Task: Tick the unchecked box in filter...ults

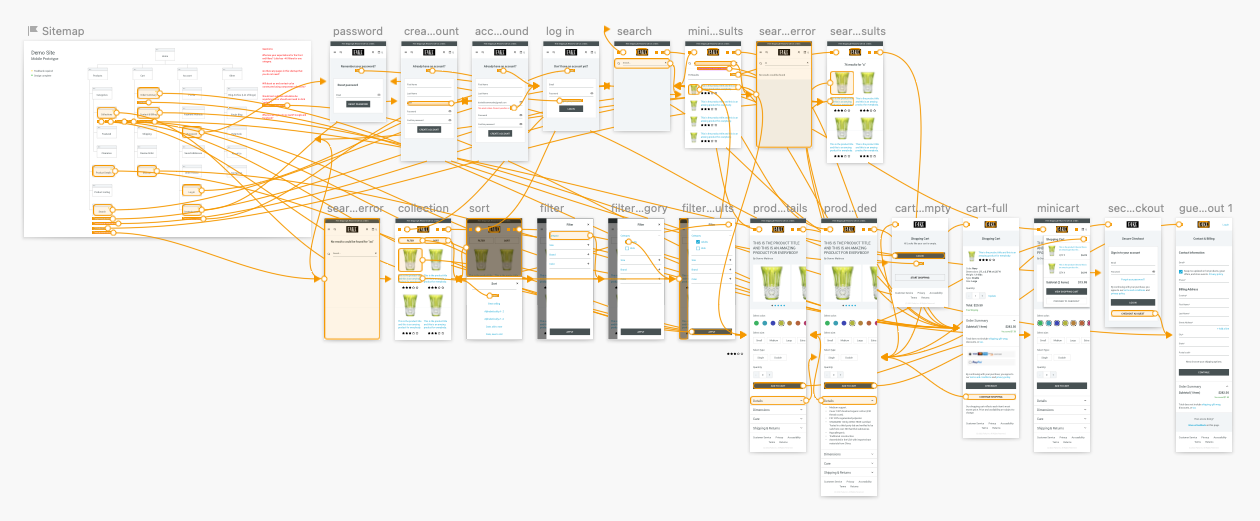Action: pos(698,248)
